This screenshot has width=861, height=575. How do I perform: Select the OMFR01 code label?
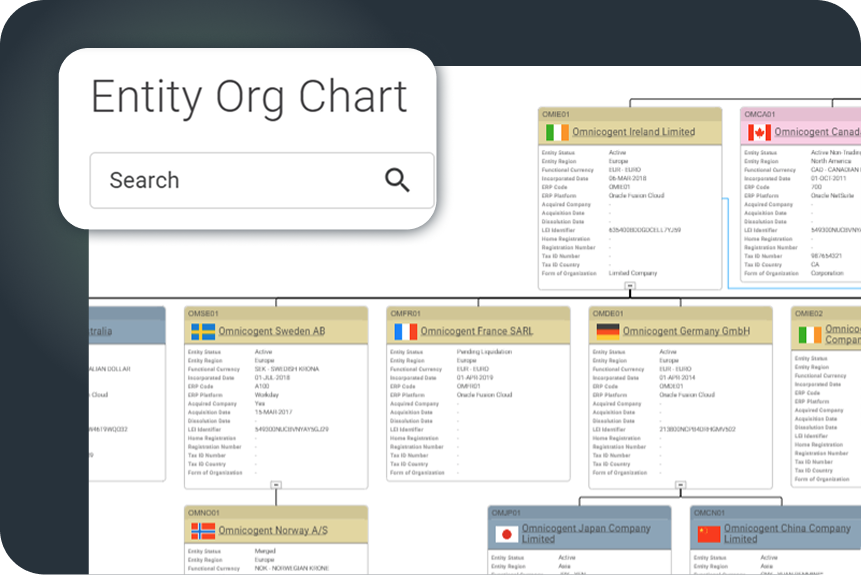point(405,314)
